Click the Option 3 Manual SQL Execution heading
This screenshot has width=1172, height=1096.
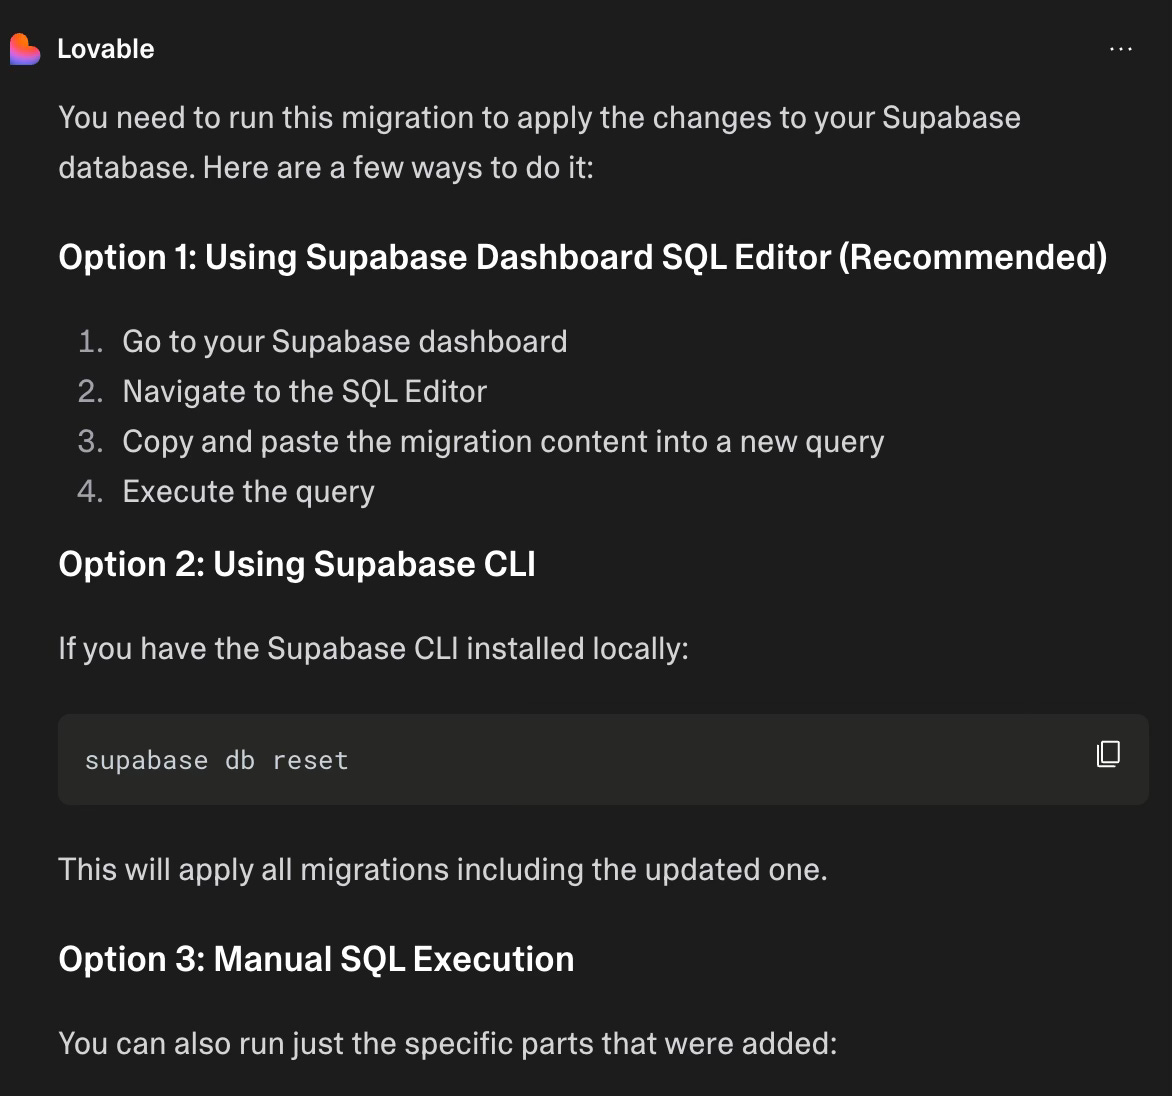click(x=316, y=959)
